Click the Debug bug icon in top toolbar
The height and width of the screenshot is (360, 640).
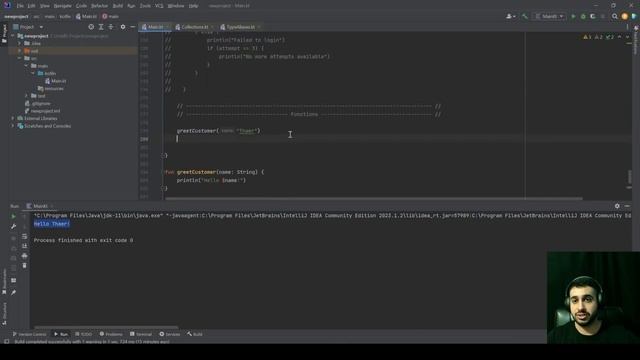click(583, 16)
